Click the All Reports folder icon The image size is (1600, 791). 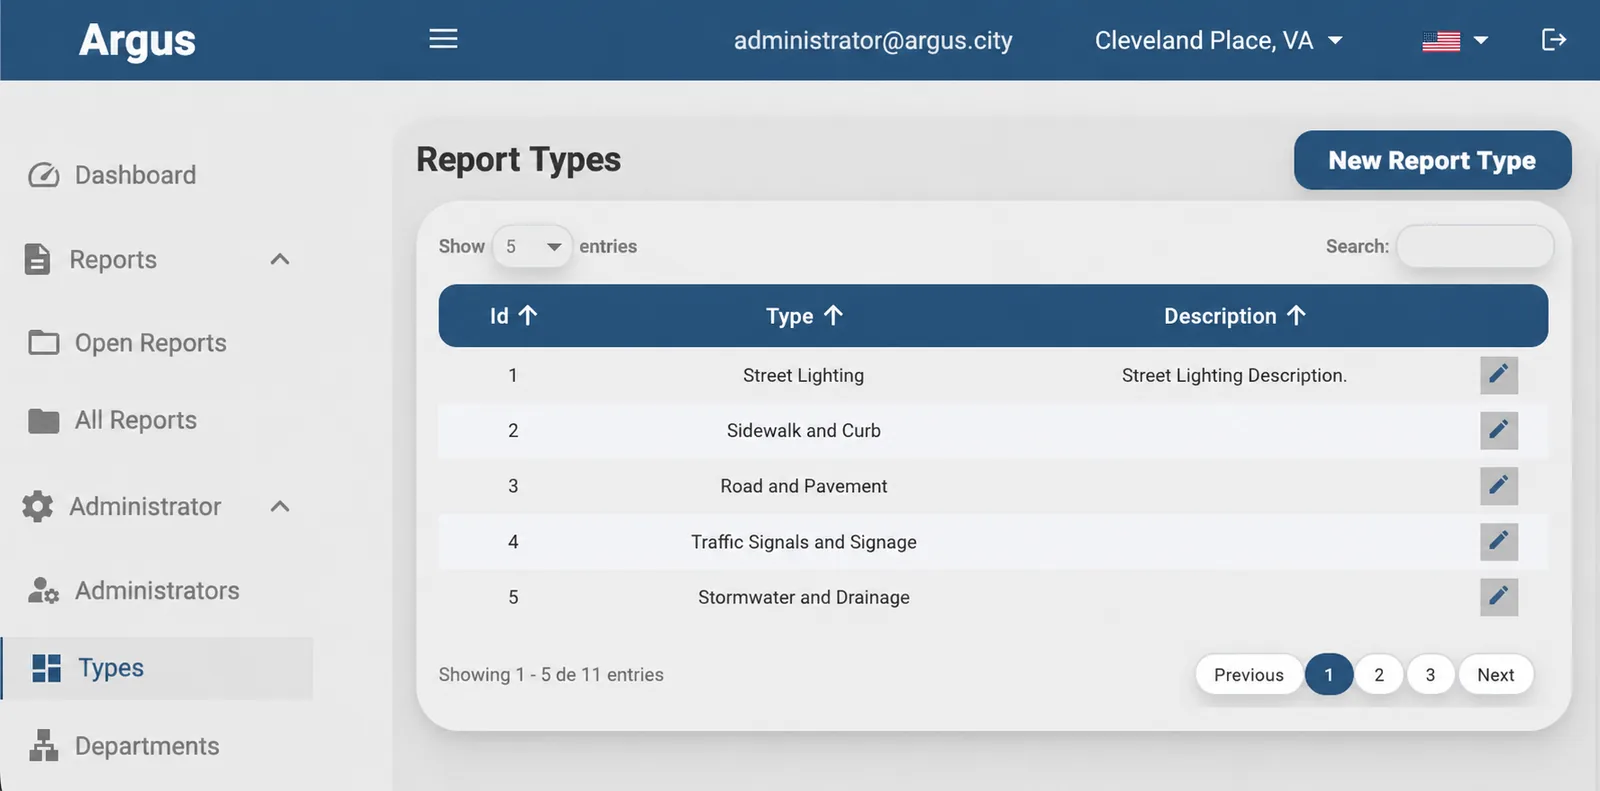click(43, 421)
